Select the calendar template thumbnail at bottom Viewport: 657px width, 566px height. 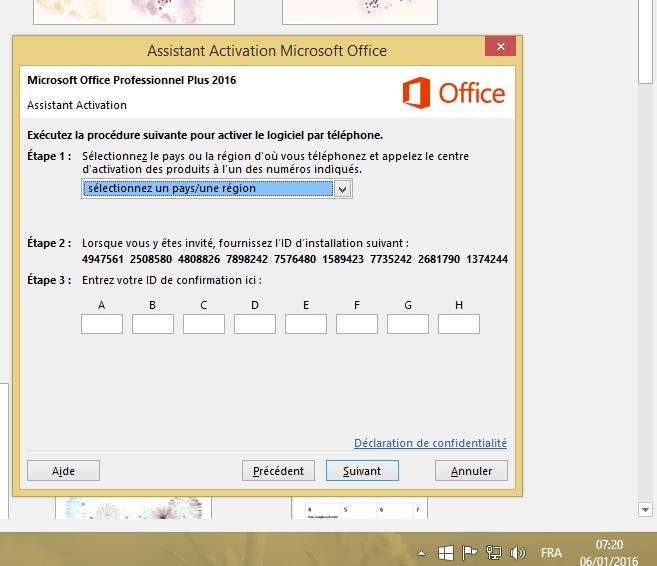click(x=360, y=508)
